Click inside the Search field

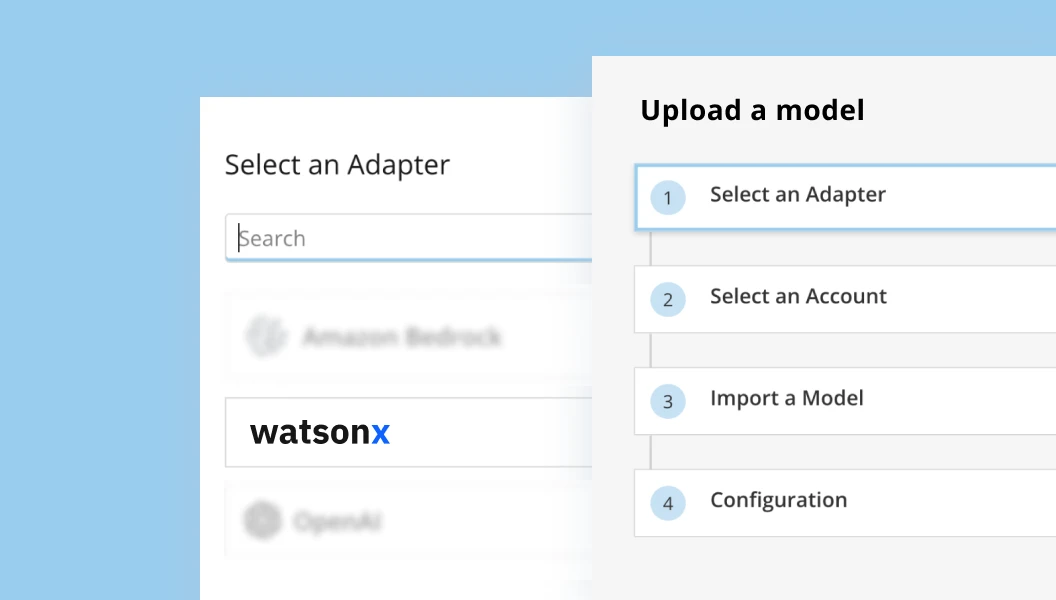pos(400,237)
